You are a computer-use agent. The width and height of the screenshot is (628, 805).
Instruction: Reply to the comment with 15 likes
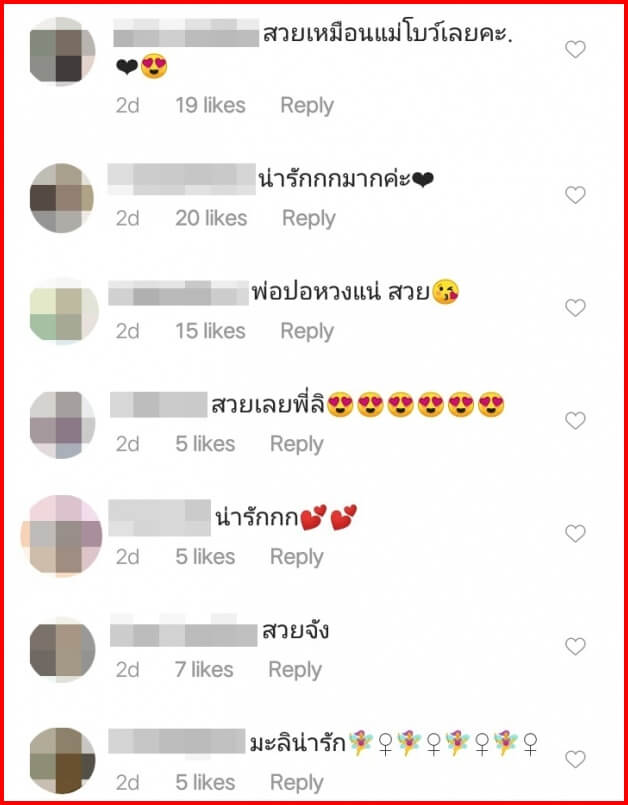tap(307, 332)
